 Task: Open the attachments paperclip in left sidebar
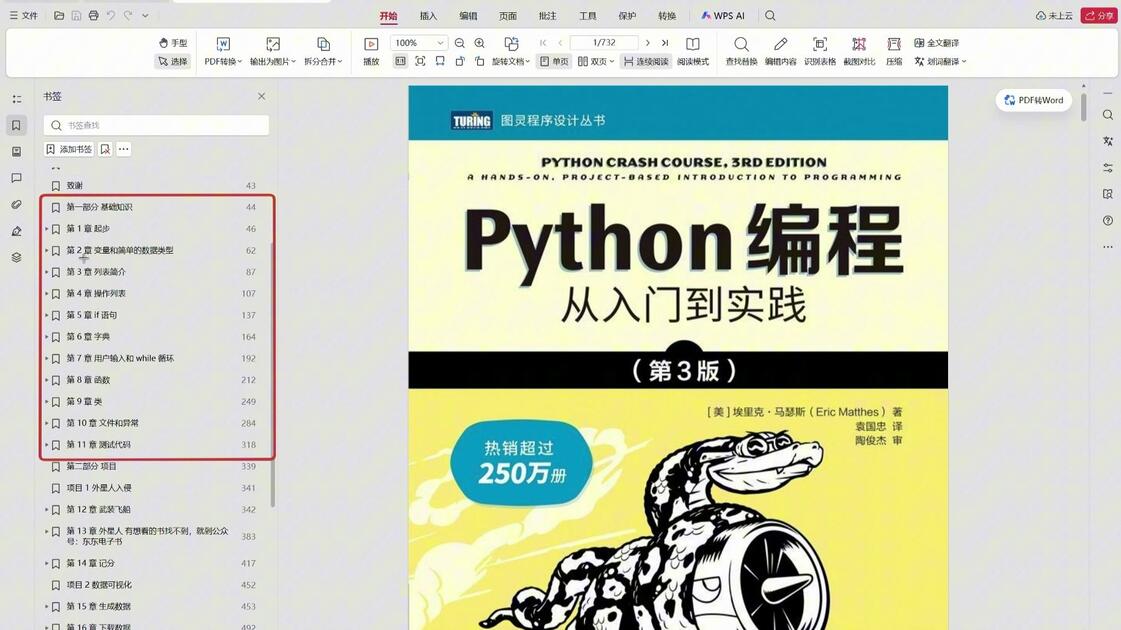tap(16, 205)
